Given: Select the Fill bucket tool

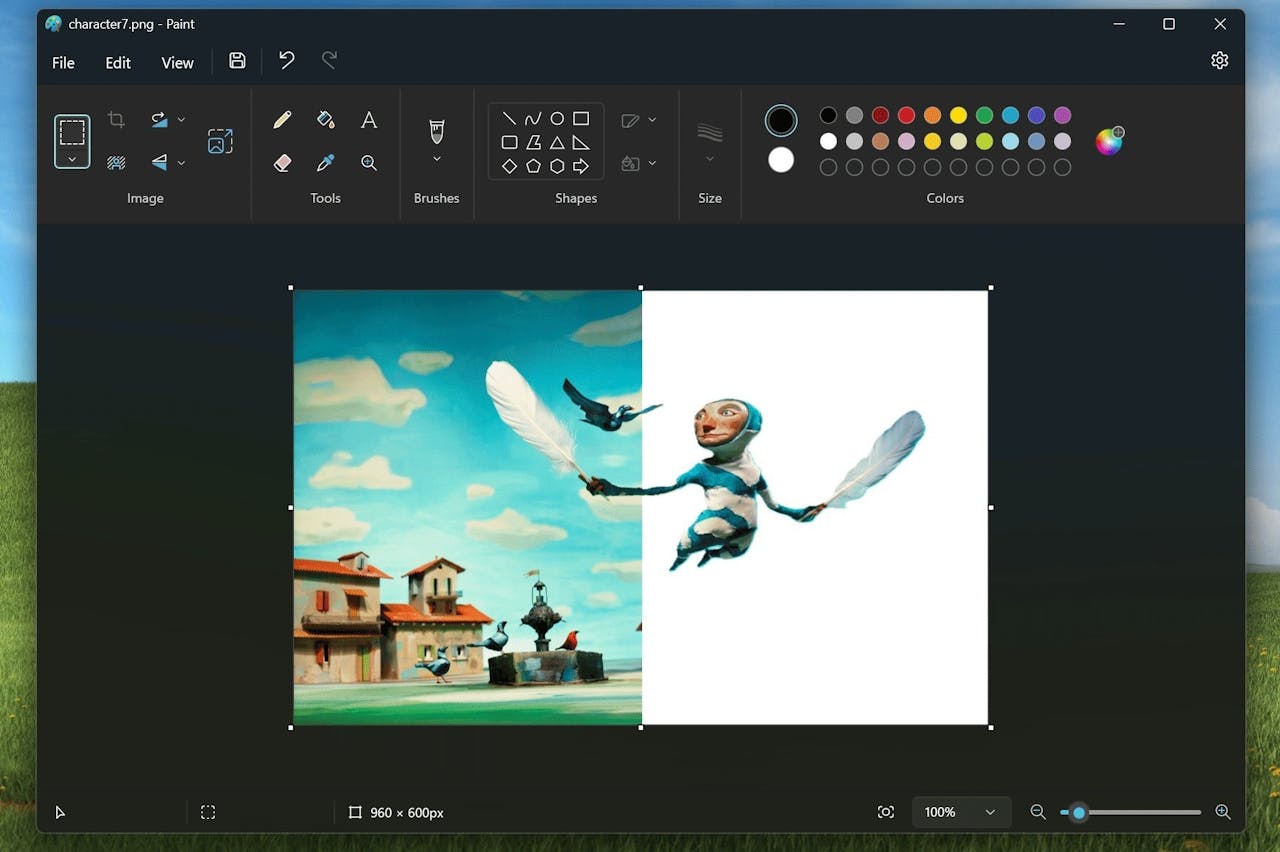Looking at the screenshot, I should click(325, 120).
